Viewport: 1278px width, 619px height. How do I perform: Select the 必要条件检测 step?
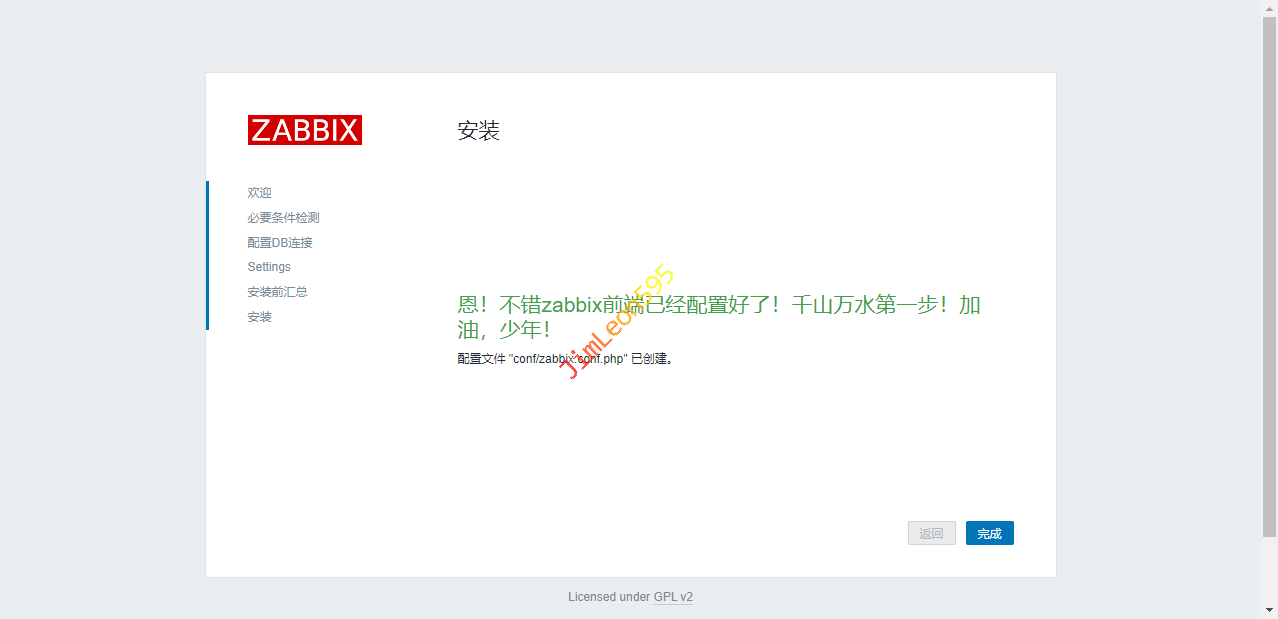pyautogui.click(x=283, y=218)
